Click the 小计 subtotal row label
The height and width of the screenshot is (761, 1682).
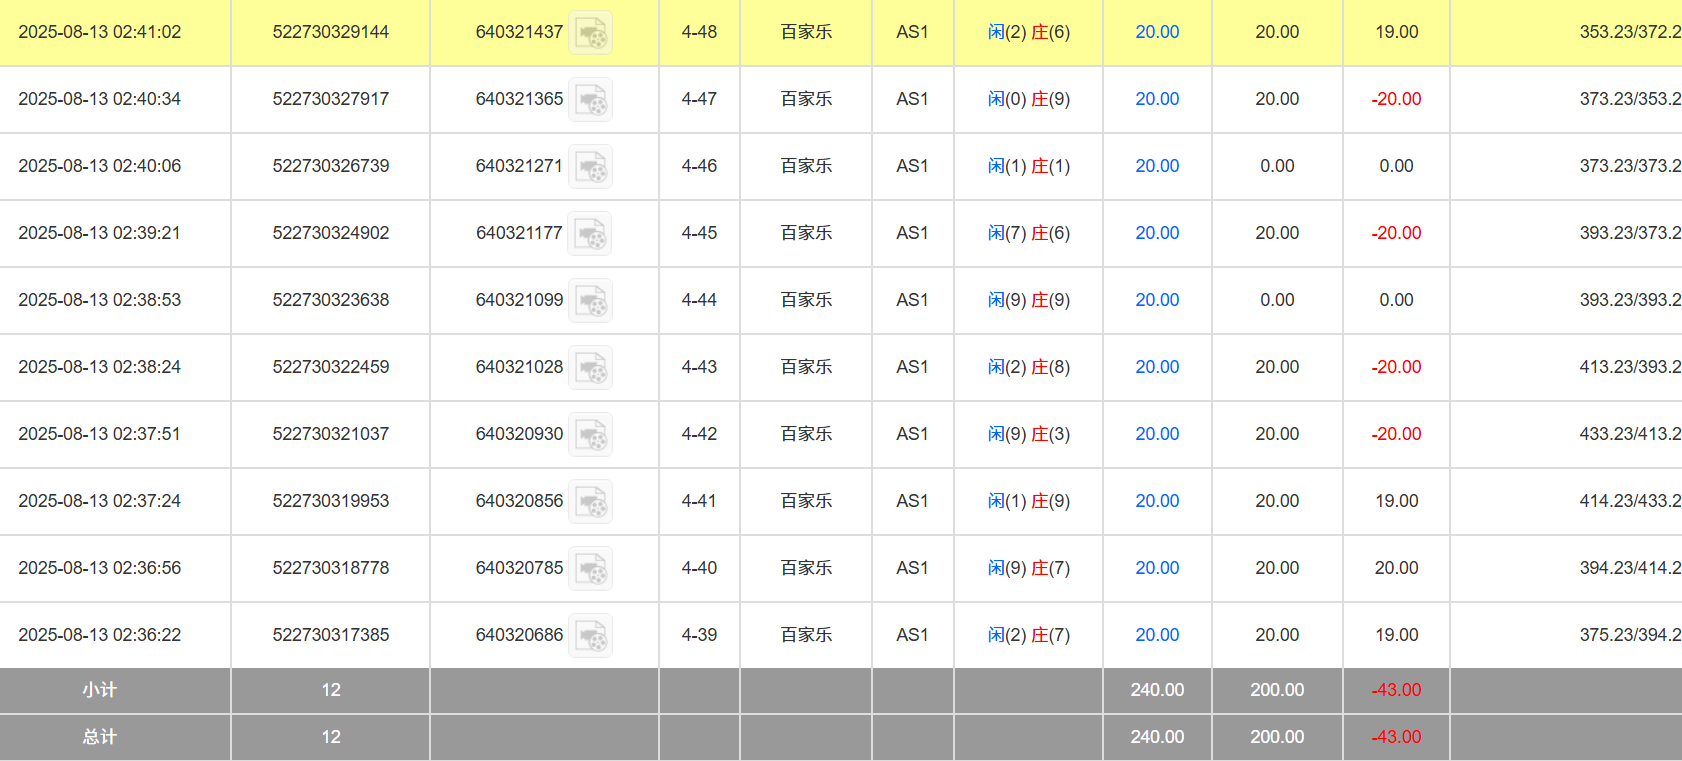[100, 690]
